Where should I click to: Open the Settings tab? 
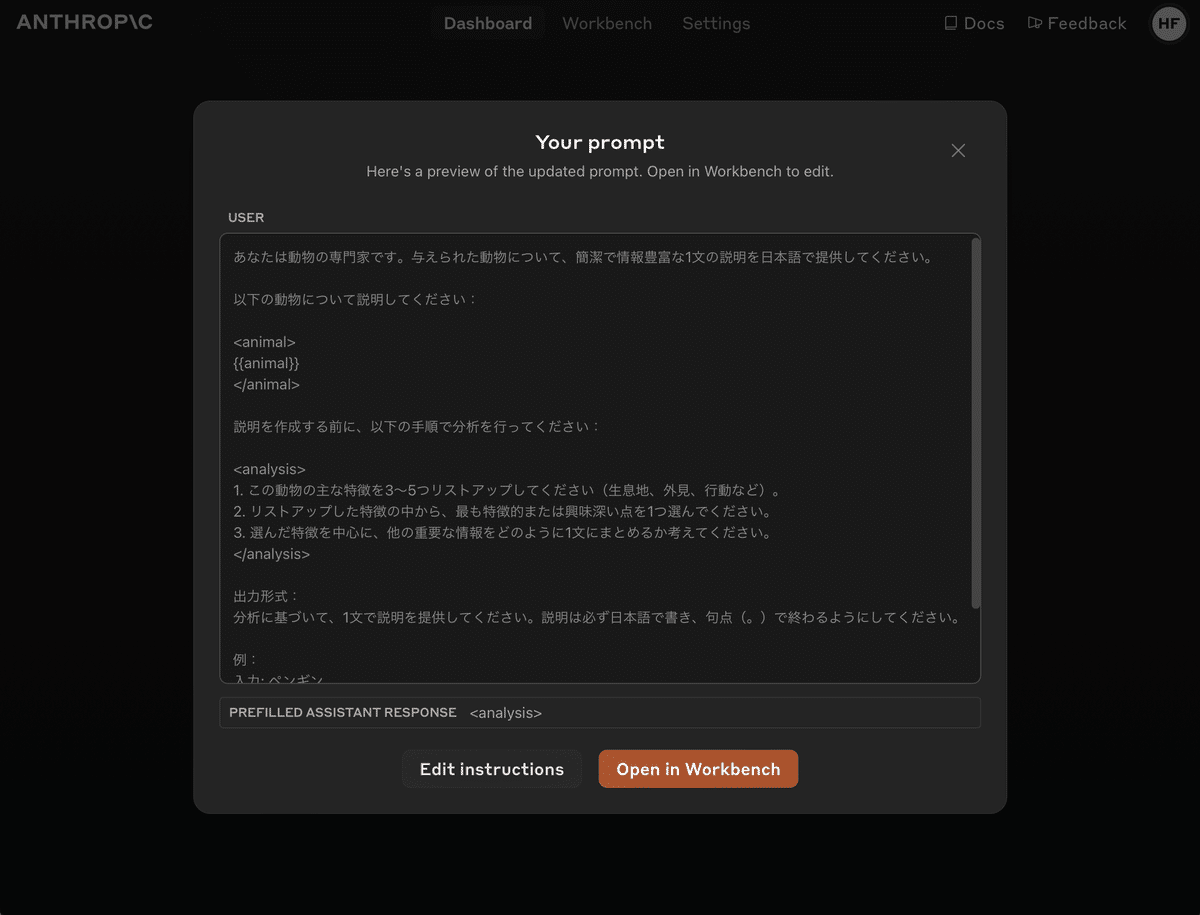coord(716,23)
